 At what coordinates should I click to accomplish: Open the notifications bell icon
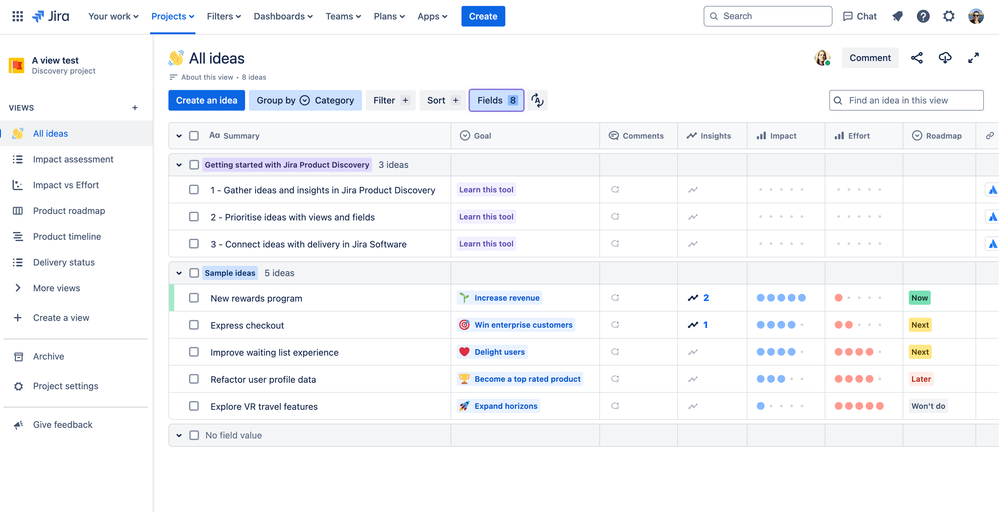(898, 17)
